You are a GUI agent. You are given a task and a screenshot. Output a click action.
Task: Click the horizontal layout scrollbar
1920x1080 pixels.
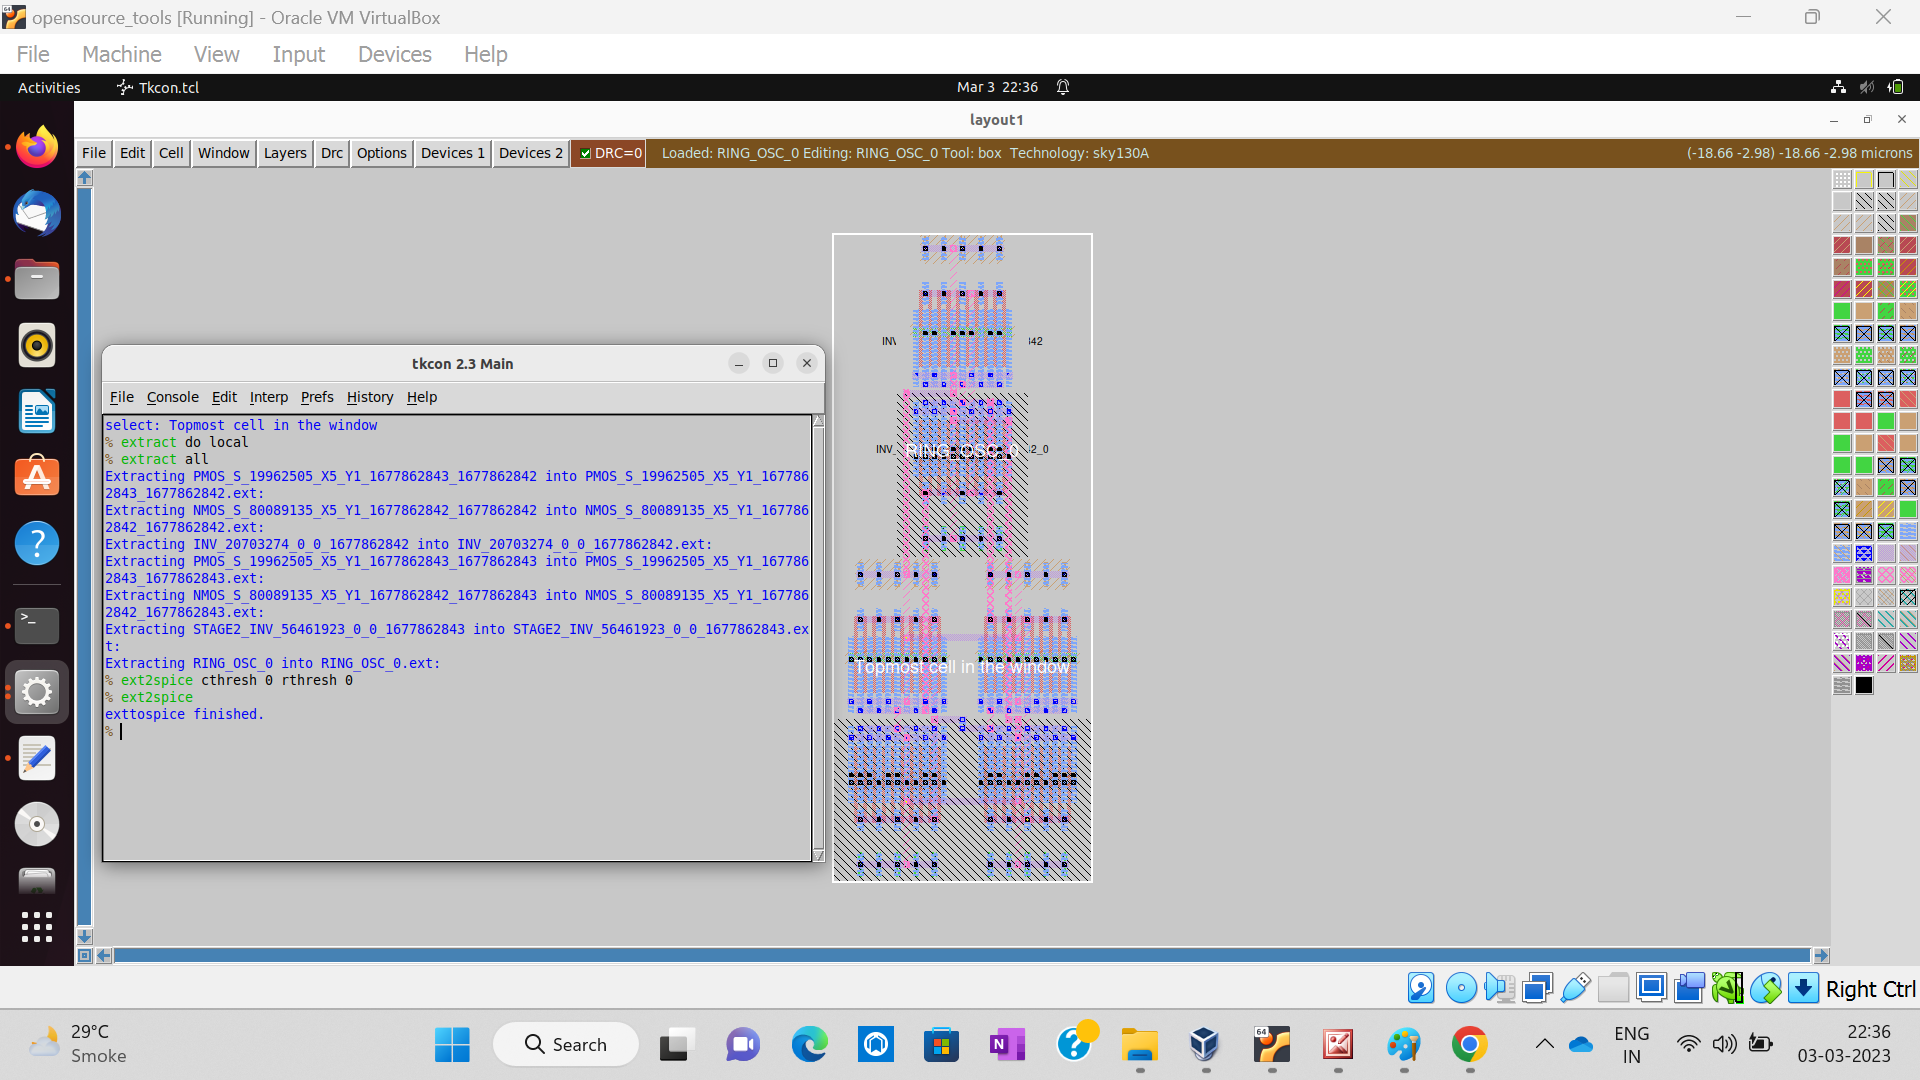[x=960, y=956]
